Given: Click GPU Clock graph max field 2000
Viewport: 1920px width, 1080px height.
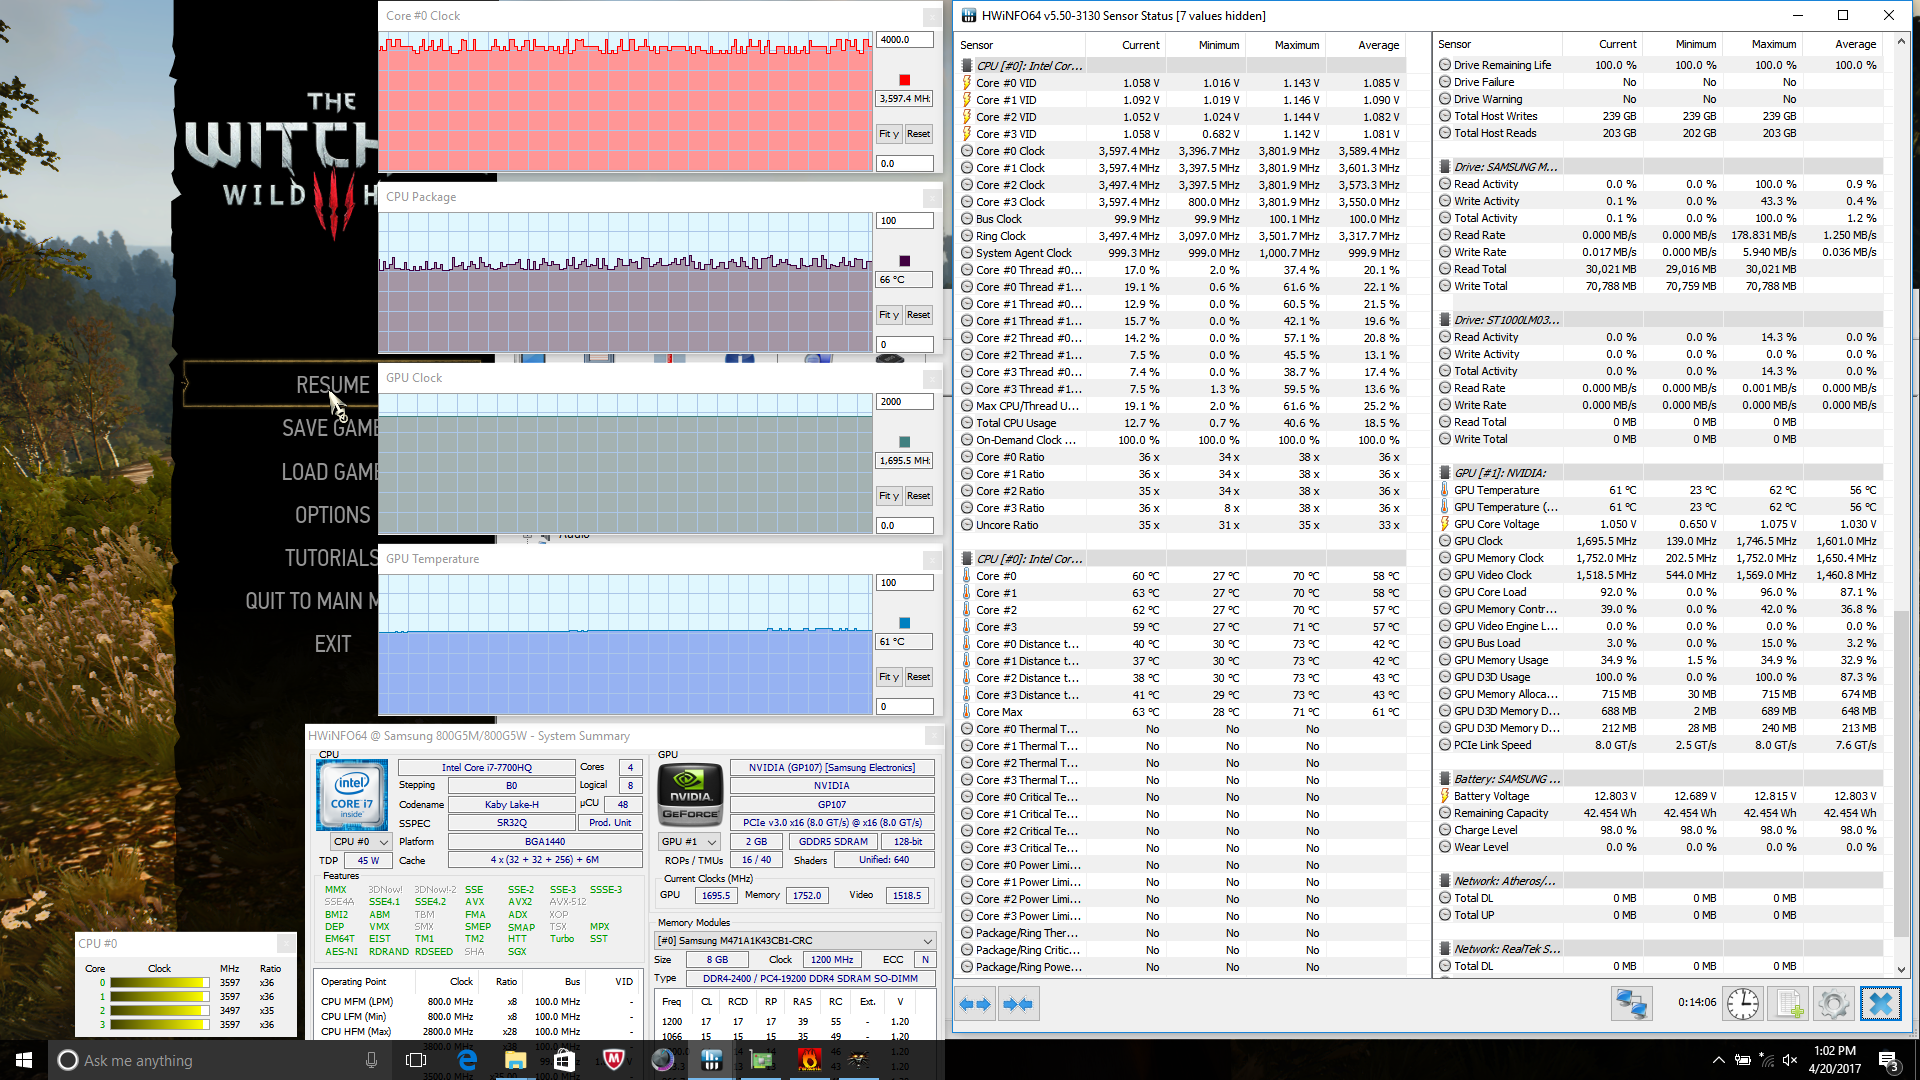Looking at the screenshot, I should pos(905,402).
